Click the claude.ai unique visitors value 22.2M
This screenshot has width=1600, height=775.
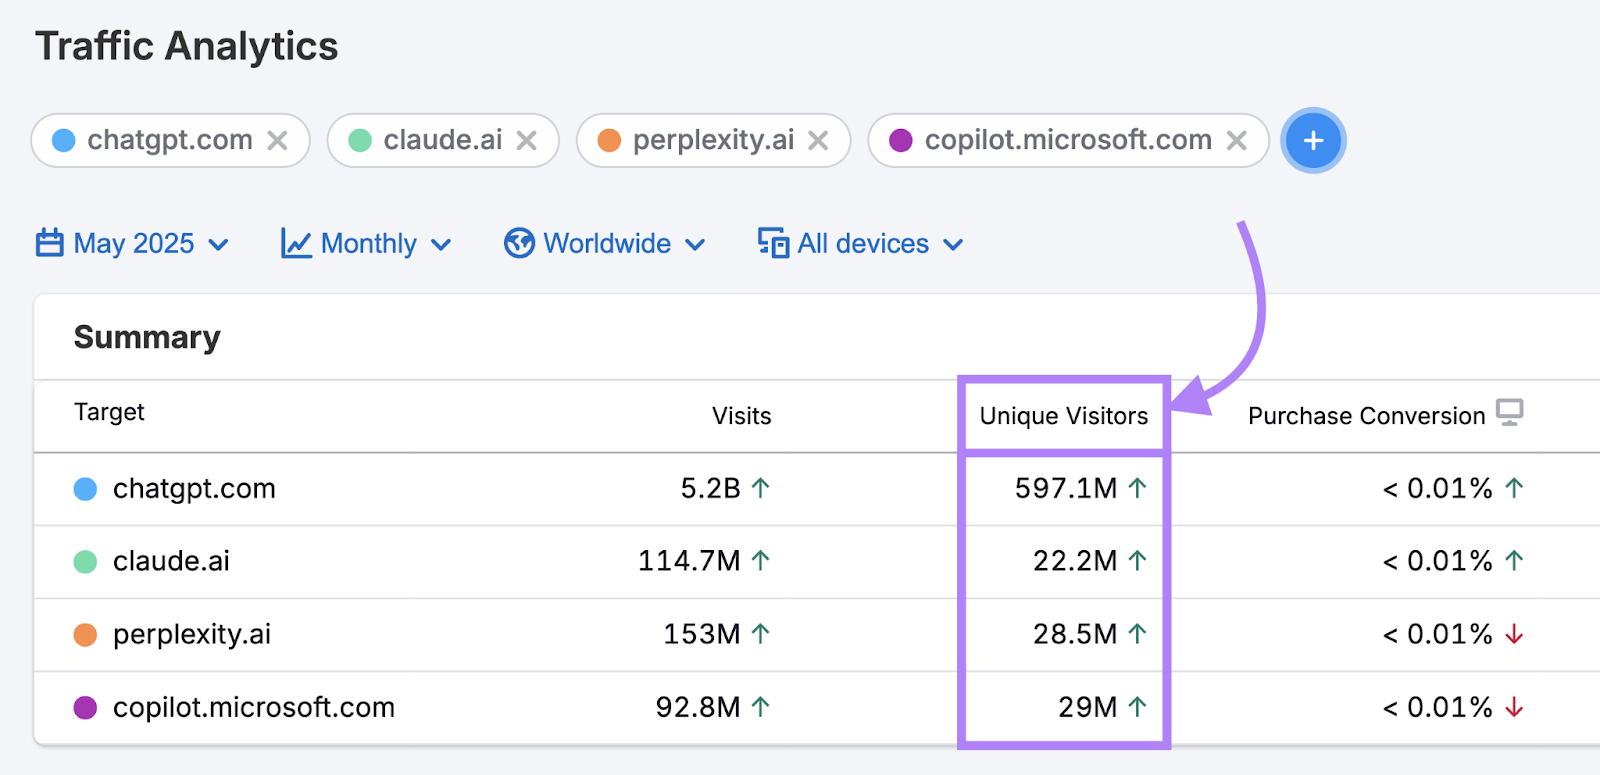pos(1075,561)
